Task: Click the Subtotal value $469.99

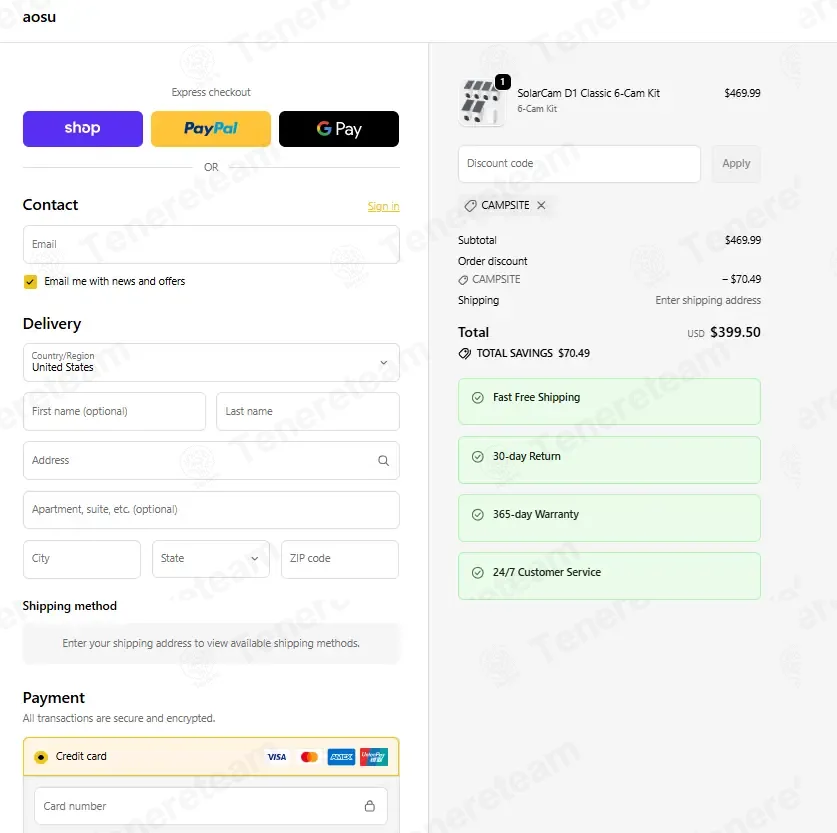Action: point(743,240)
